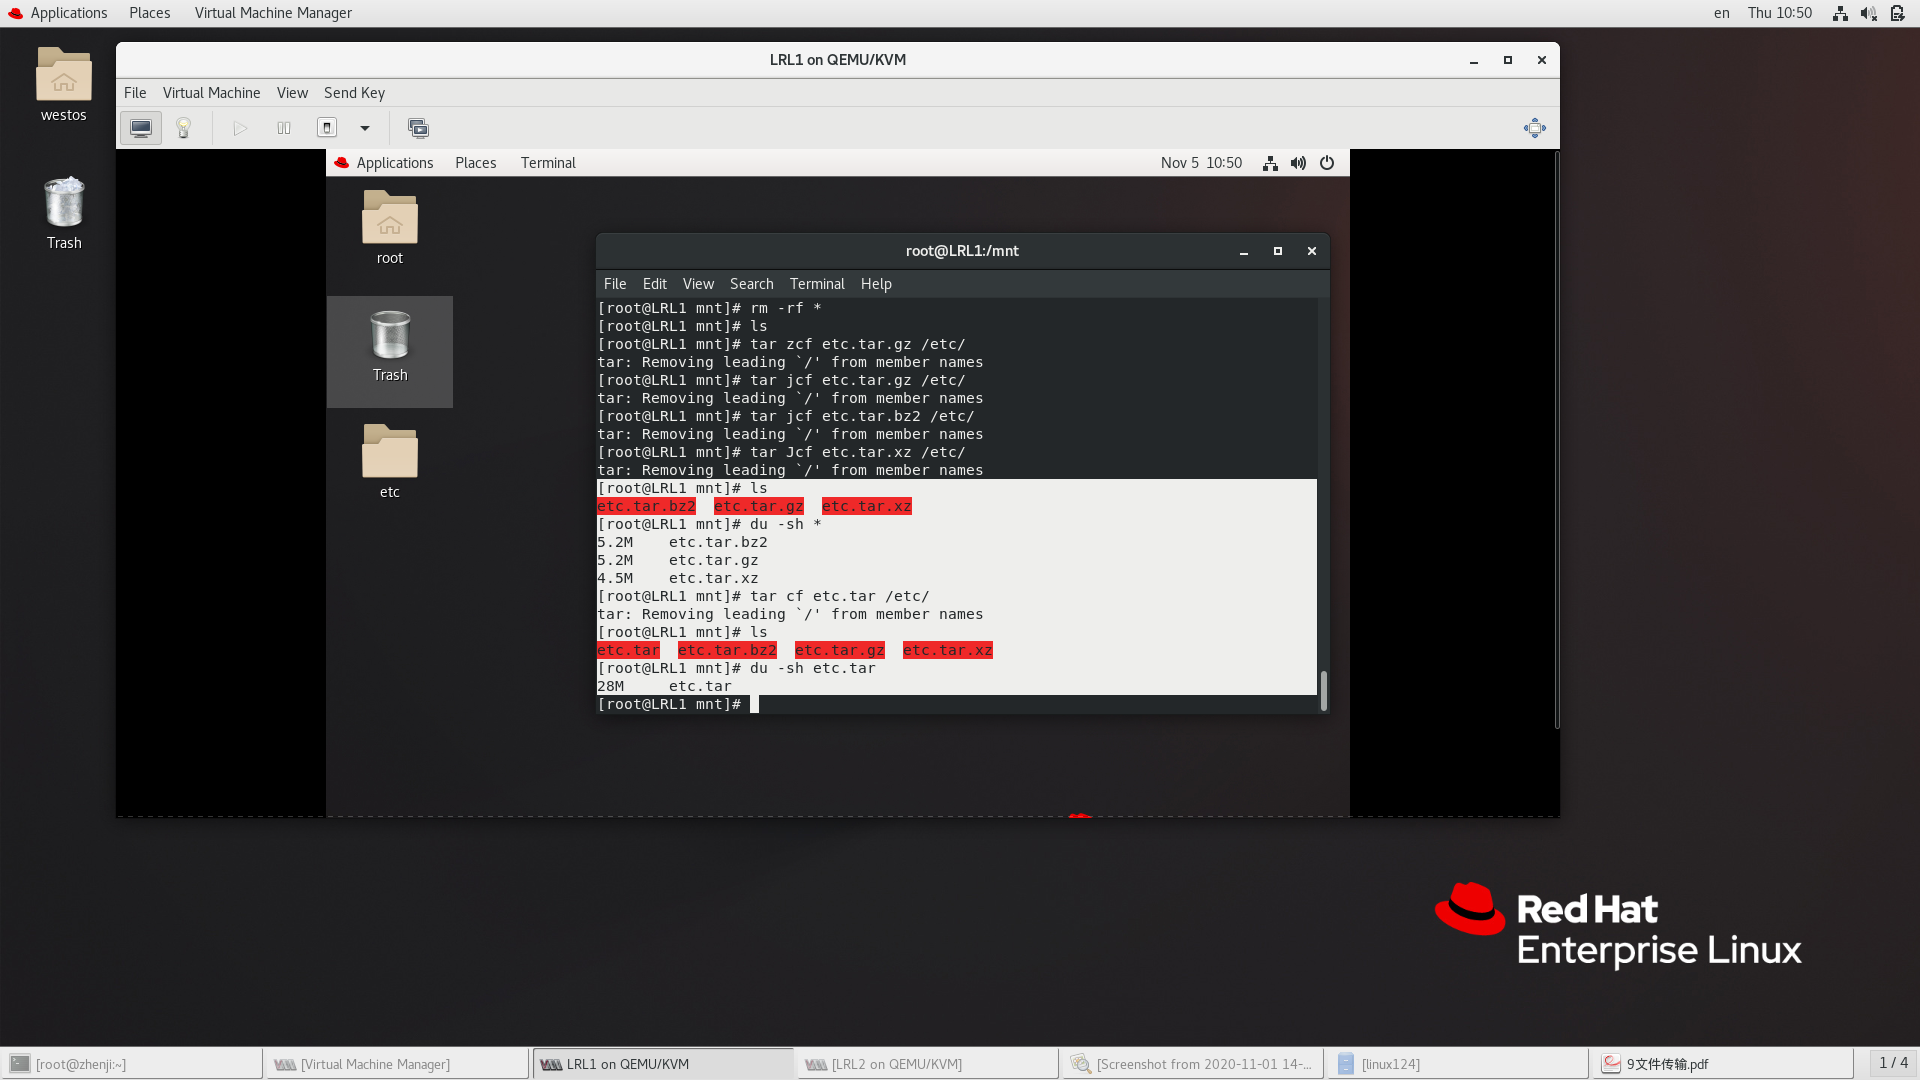Screen dimensions: 1920x1080
Task: Open the Send Key menu
Action: [354, 93]
